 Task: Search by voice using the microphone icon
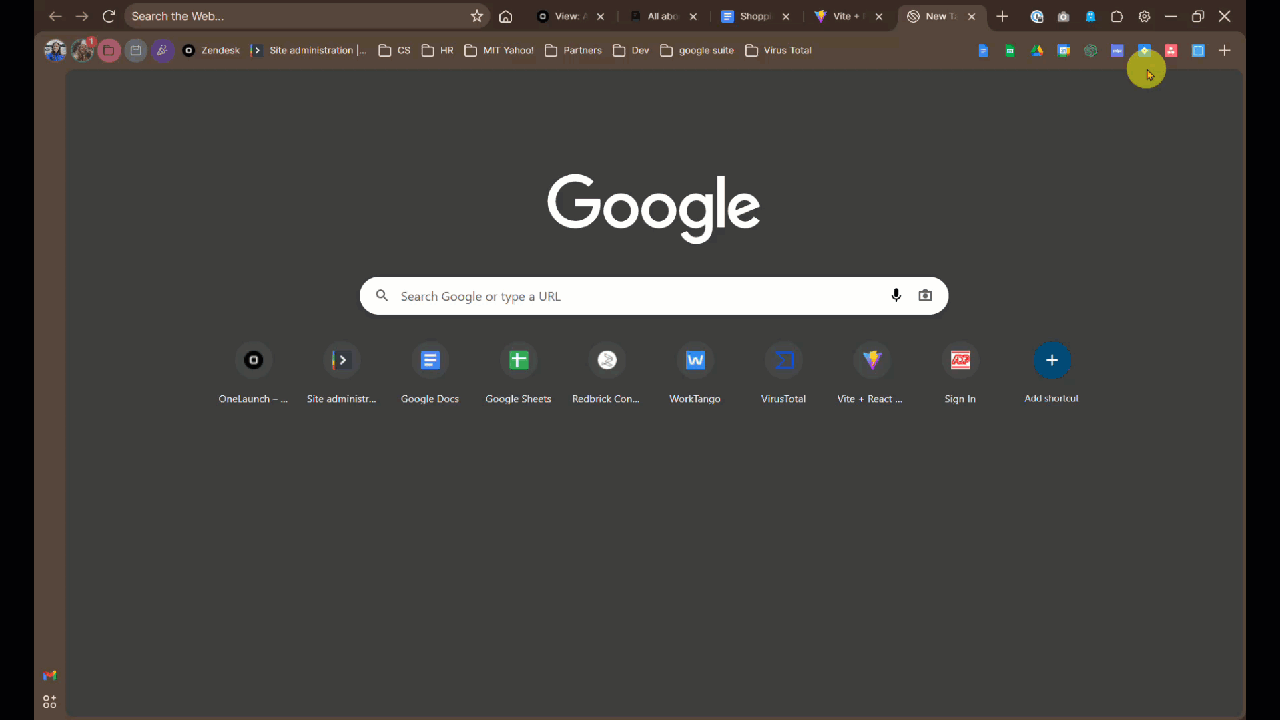[896, 295]
